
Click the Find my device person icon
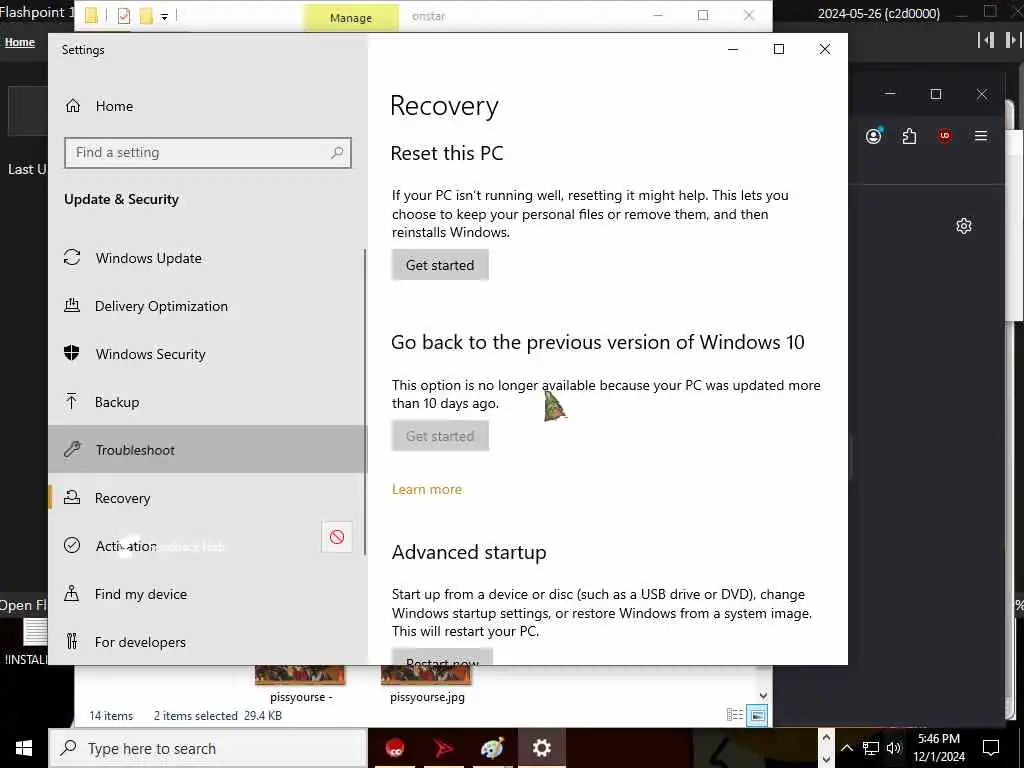pos(72,593)
